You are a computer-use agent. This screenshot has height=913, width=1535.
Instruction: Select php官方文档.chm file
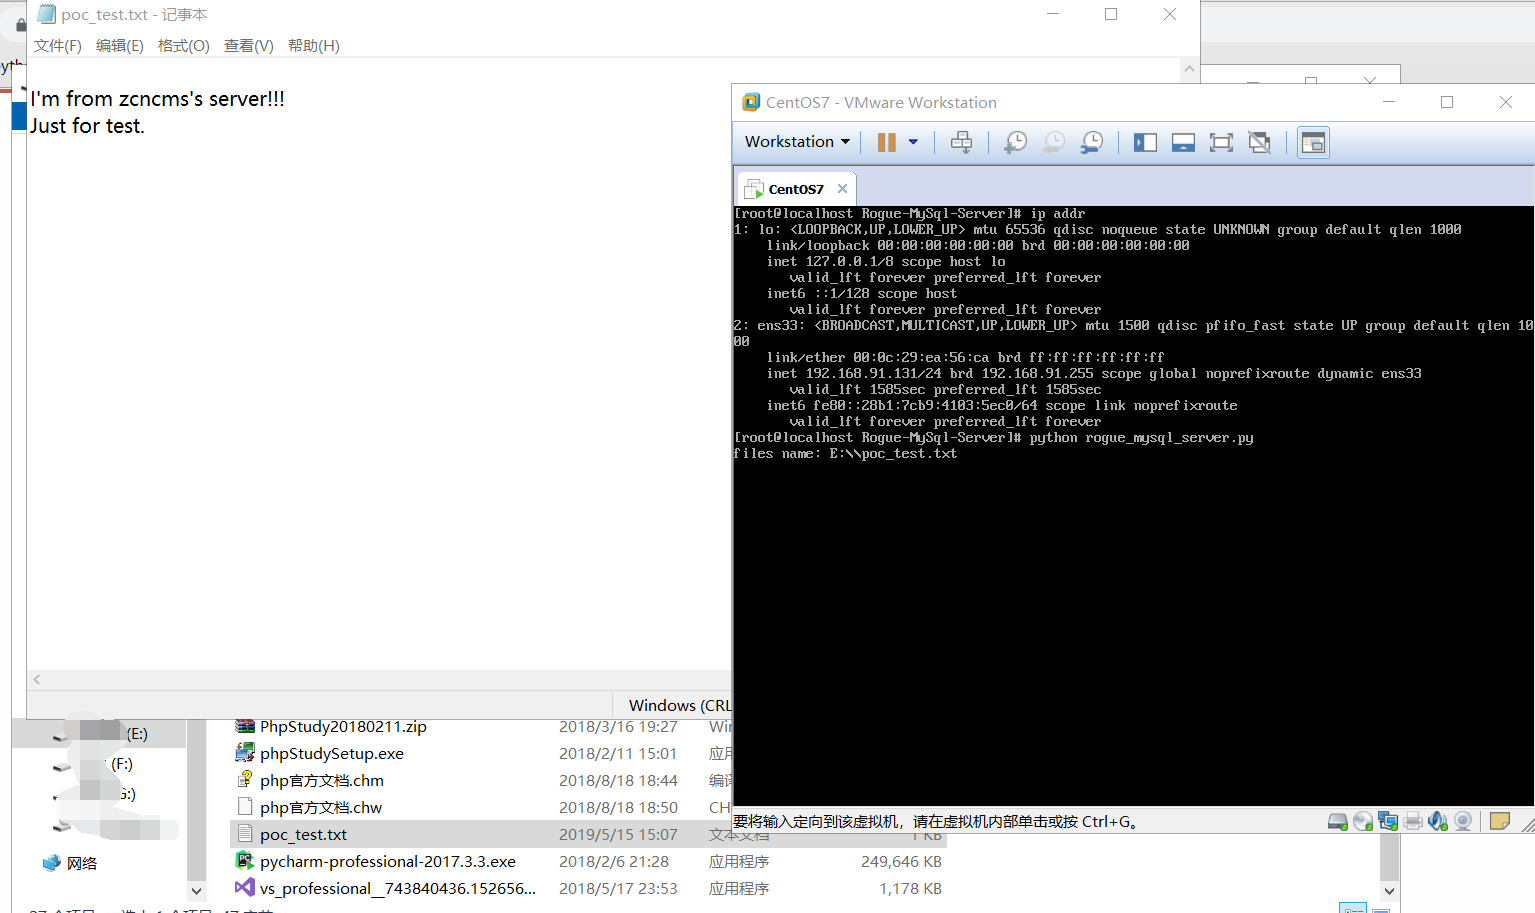(322, 781)
